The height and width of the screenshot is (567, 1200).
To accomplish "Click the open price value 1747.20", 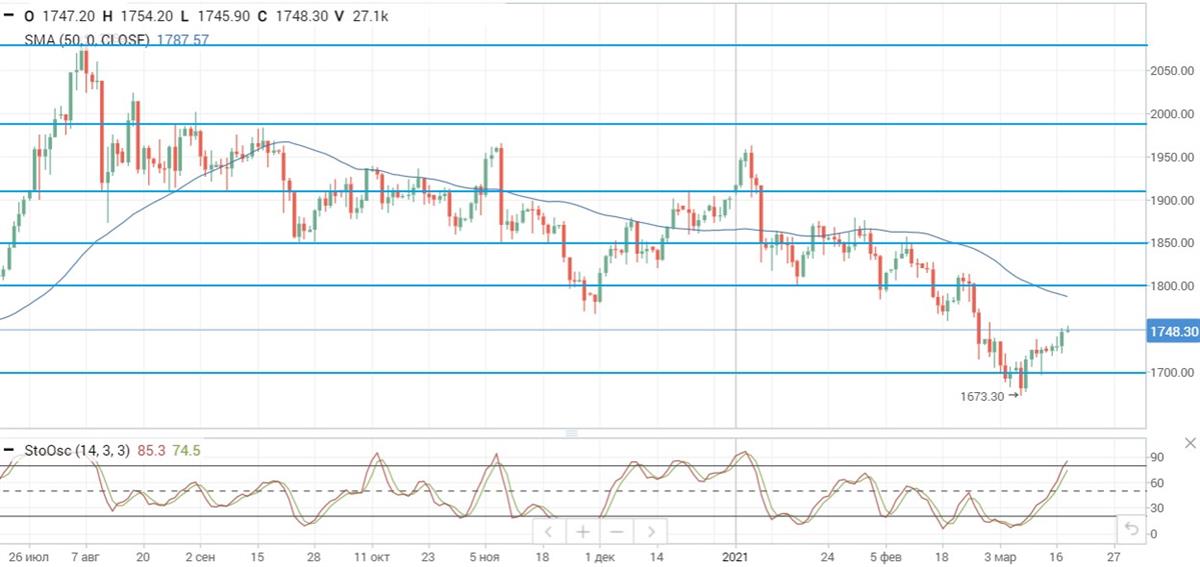I will click(68, 17).
